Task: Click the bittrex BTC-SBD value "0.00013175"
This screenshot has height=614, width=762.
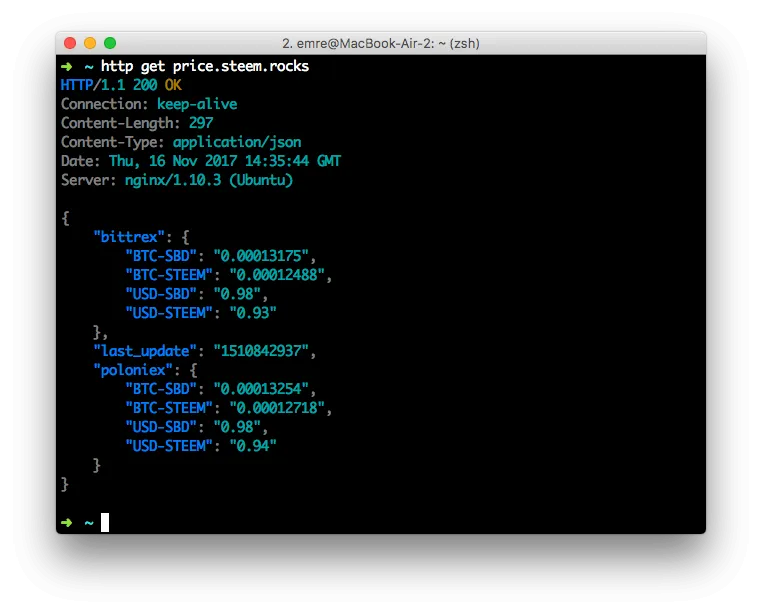Action: tap(261, 256)
